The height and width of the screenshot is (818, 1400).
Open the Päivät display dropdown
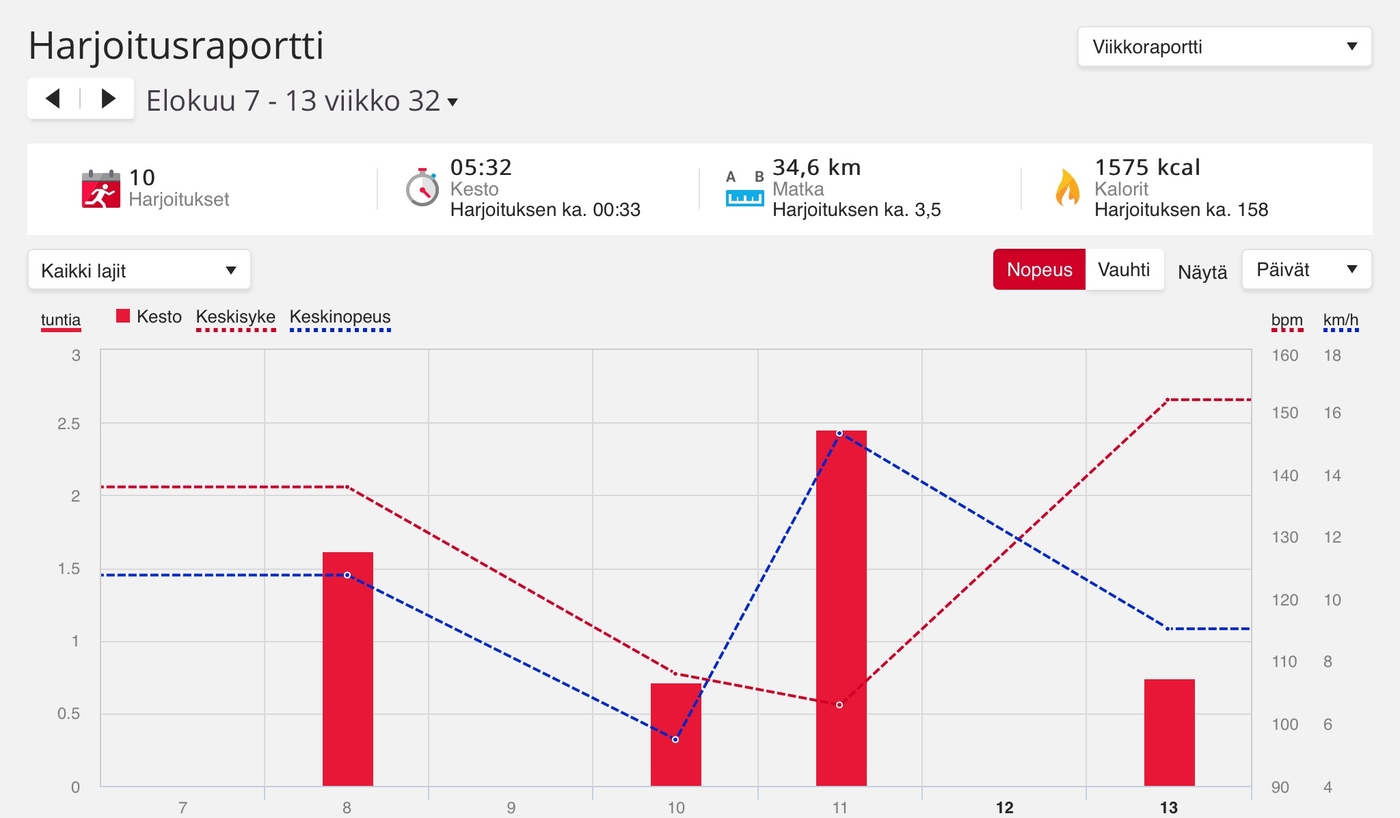[x=1306, y=270]
